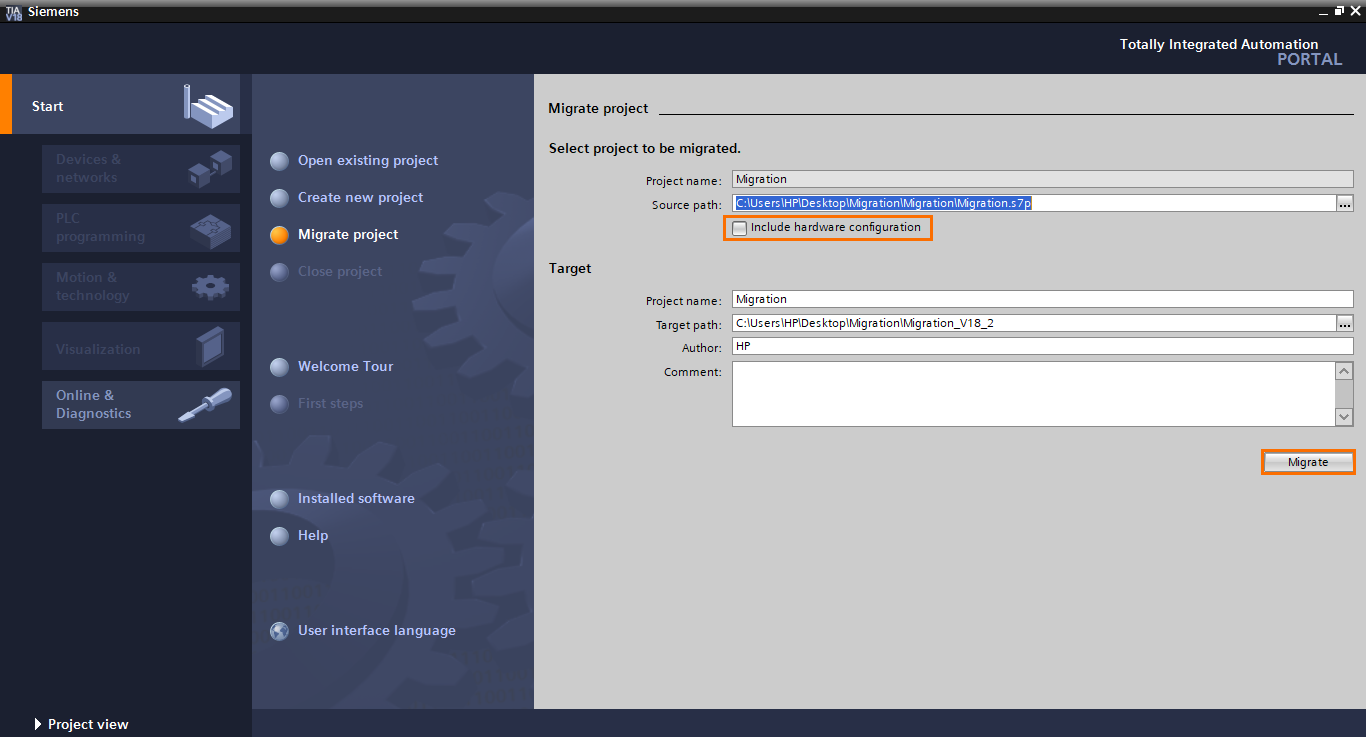The height and width of the screenshot is (737, 1366).
Task: Click inside the Comment text box
Action: 1034,394
